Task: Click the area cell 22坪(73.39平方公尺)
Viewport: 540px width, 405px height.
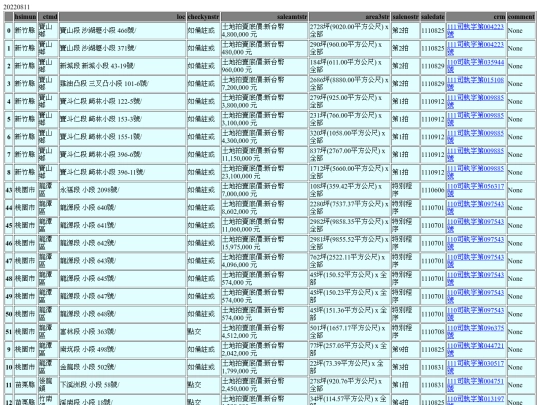Action: [349, 367]
